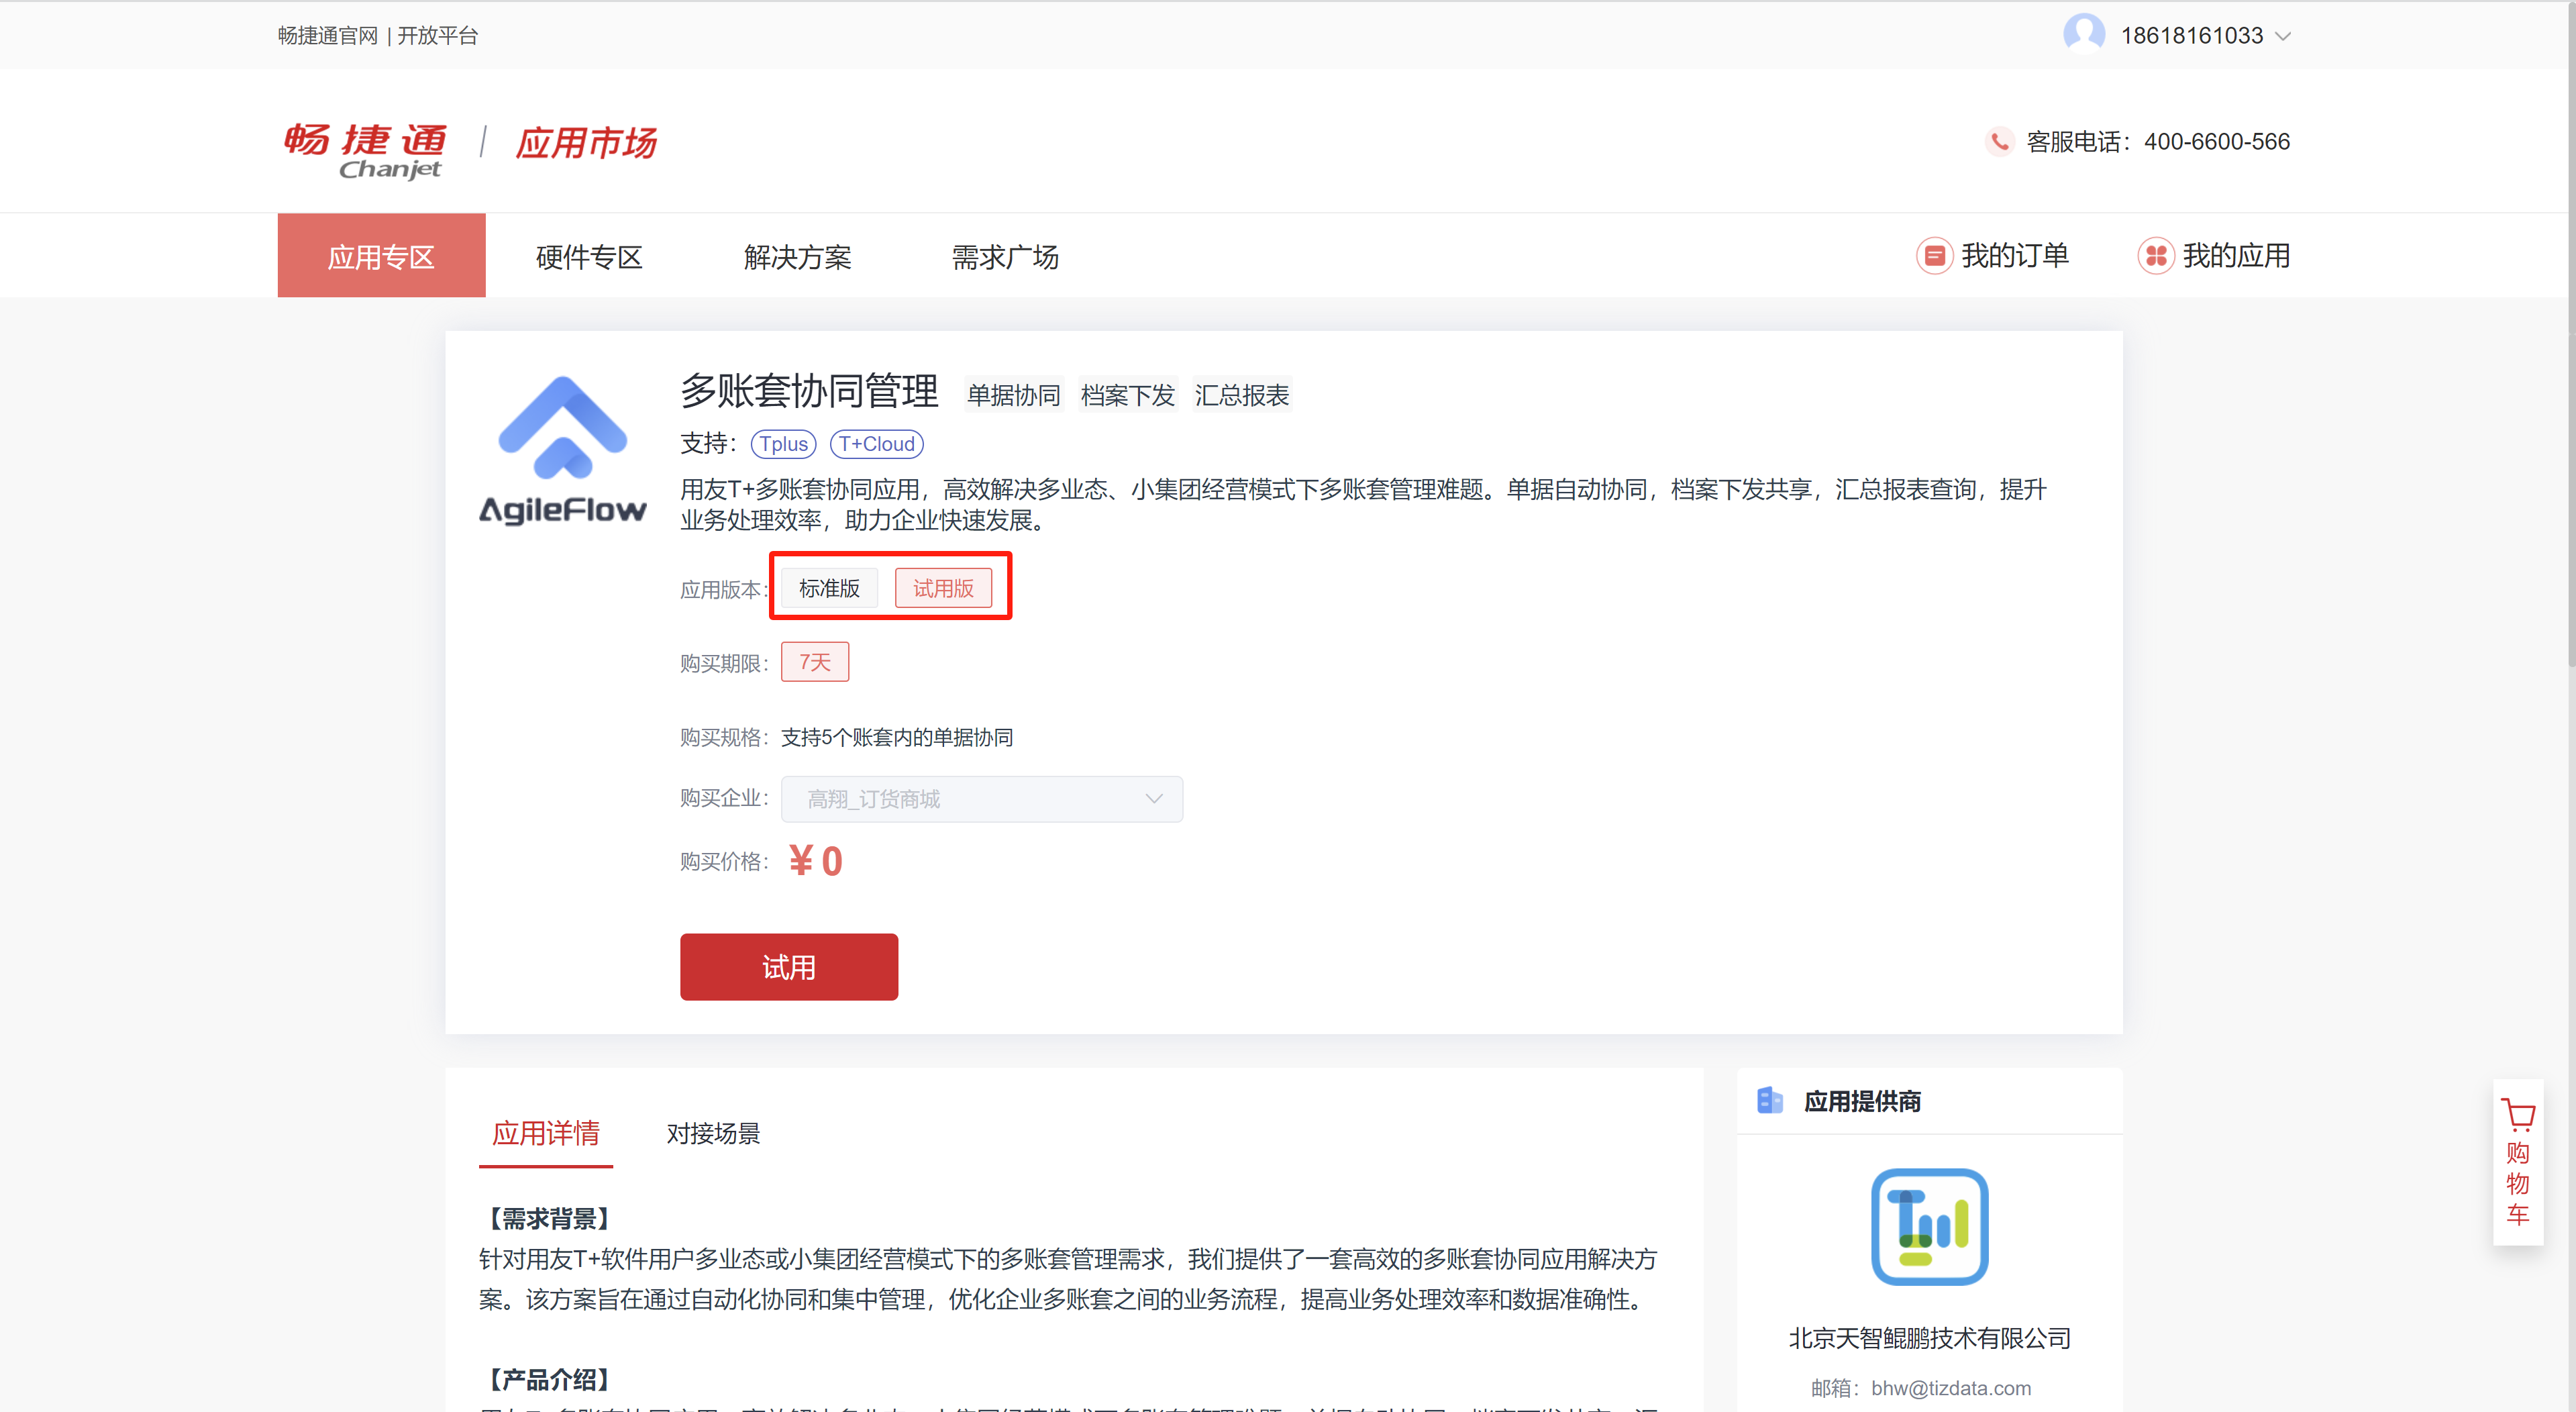Screen dimensions: 2576x1412
Task: Switch to the 应用详情 tab
Action: pos(546,1134)
